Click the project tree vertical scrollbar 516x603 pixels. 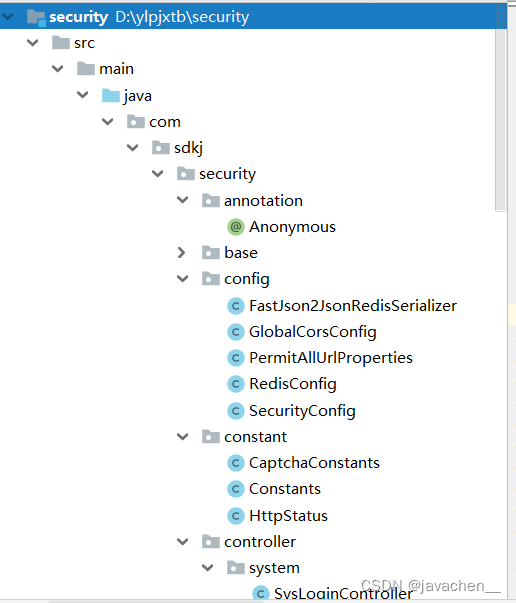pyautogui.click(x=500, y=119)
